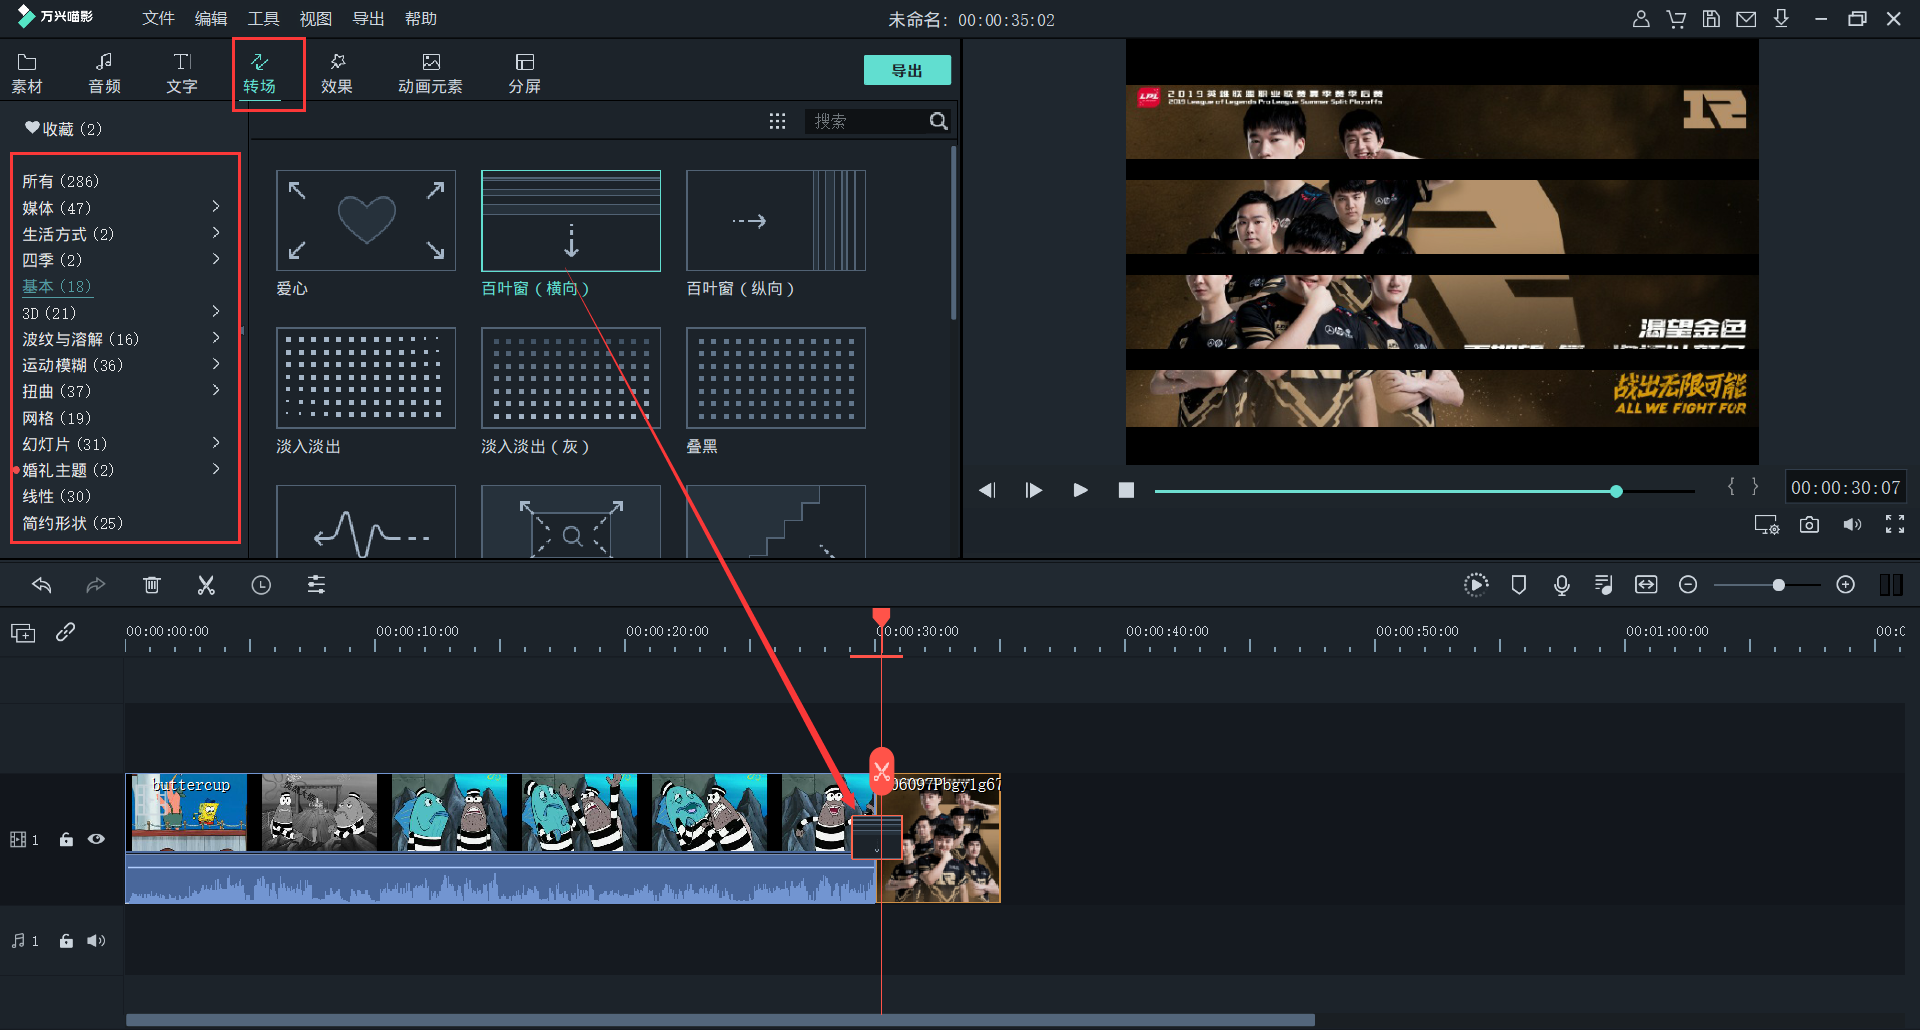Click the zoom-in plus icon on timeline
This screenshot has width=1920, height=1030.
[1846, 585]
